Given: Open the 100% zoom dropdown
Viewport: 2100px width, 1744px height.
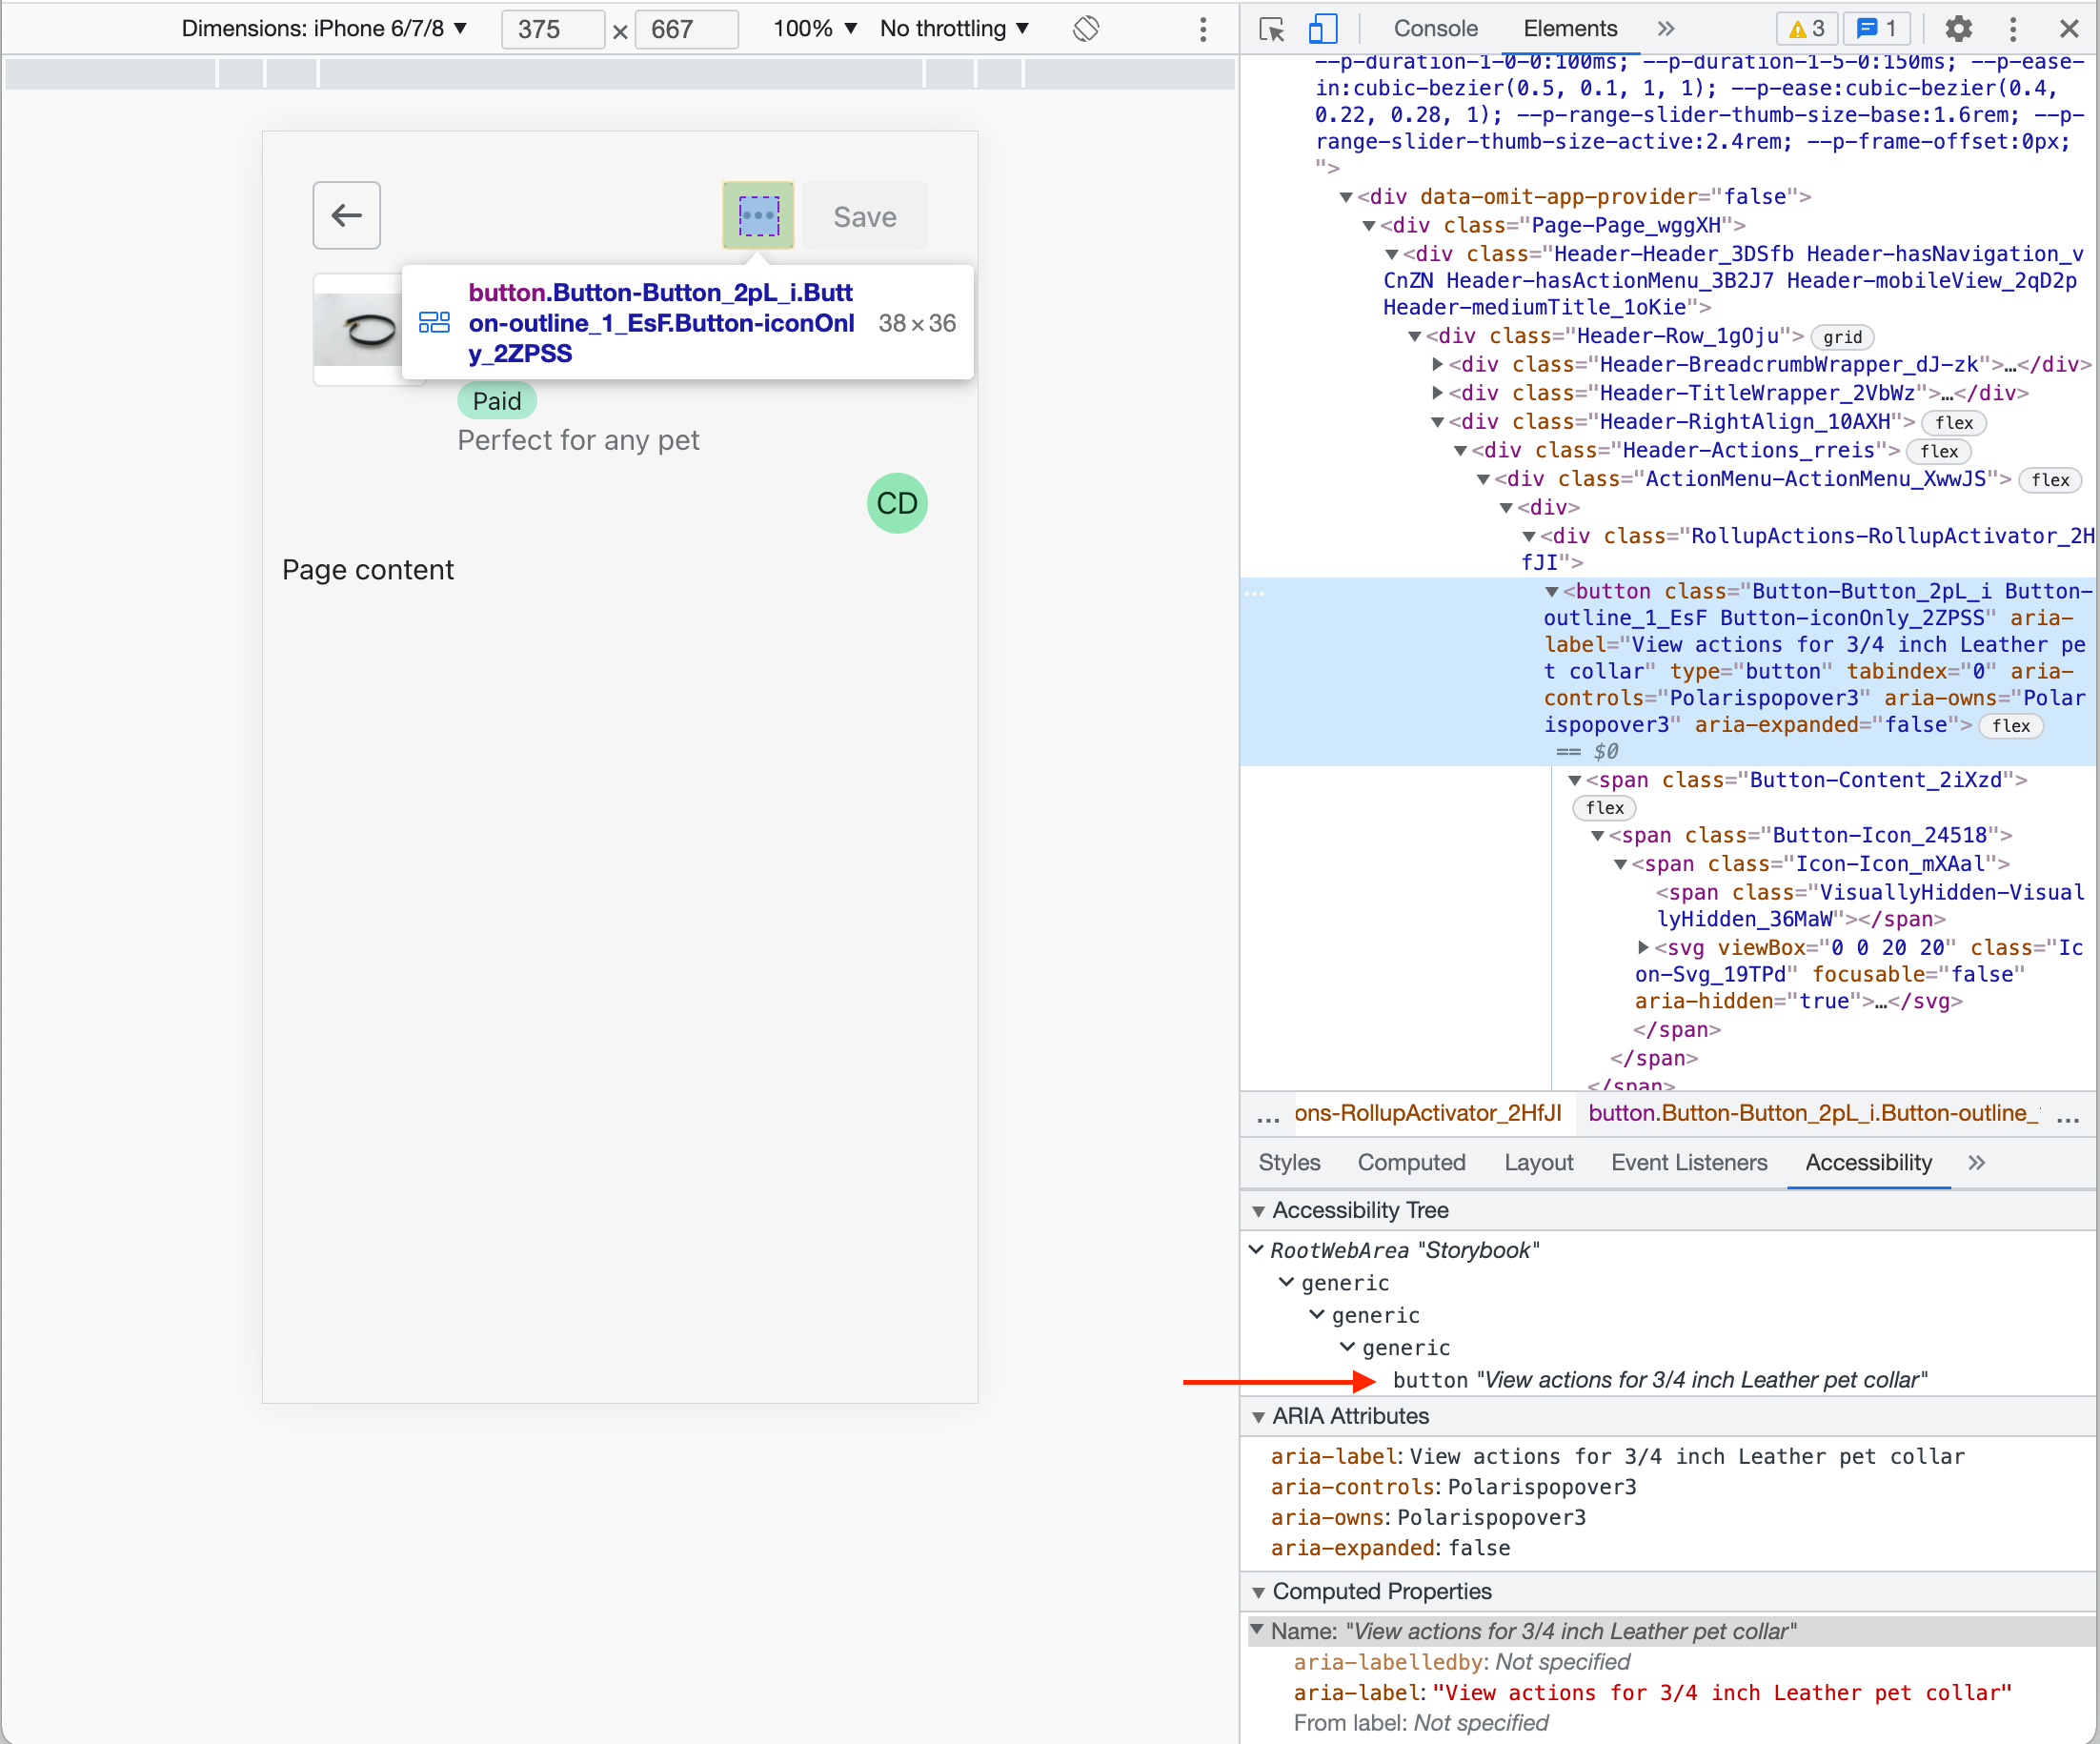Looking at the screenshot, I should coord(814,29).
